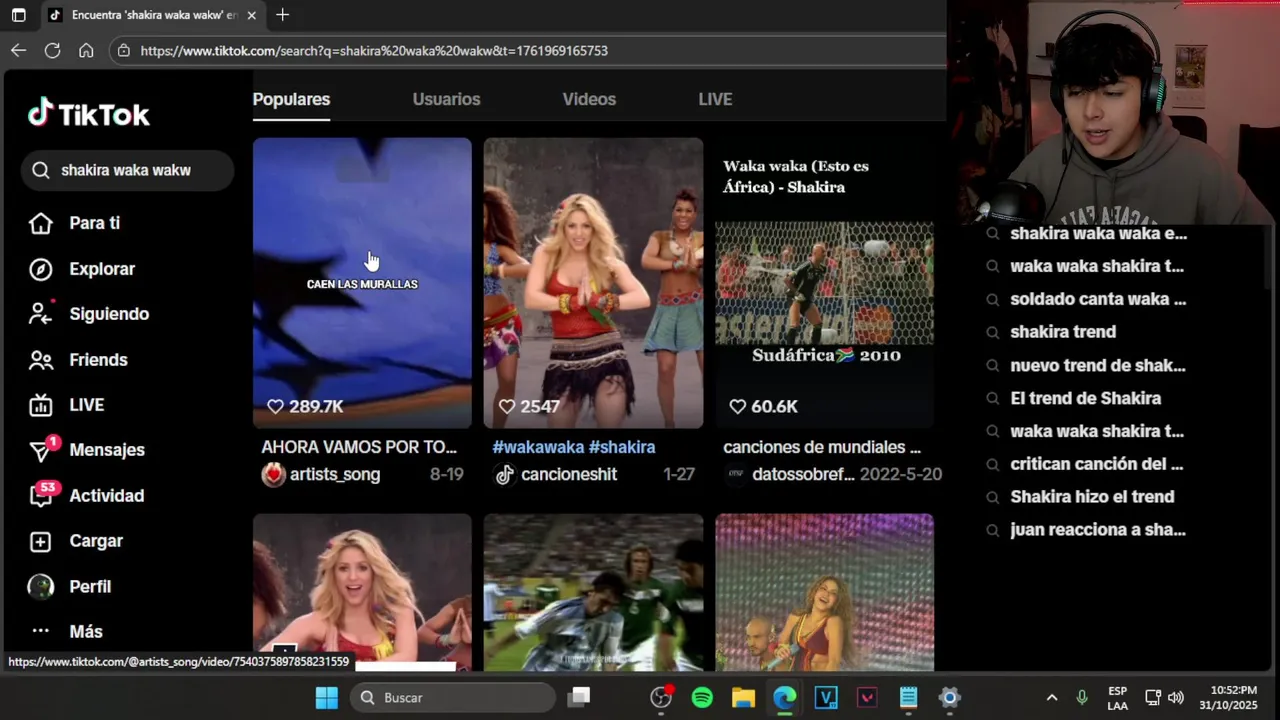The width and height of the screenshot is (1280, 720).
Task: Click the TikTok search field
Action: pos(127,170)
